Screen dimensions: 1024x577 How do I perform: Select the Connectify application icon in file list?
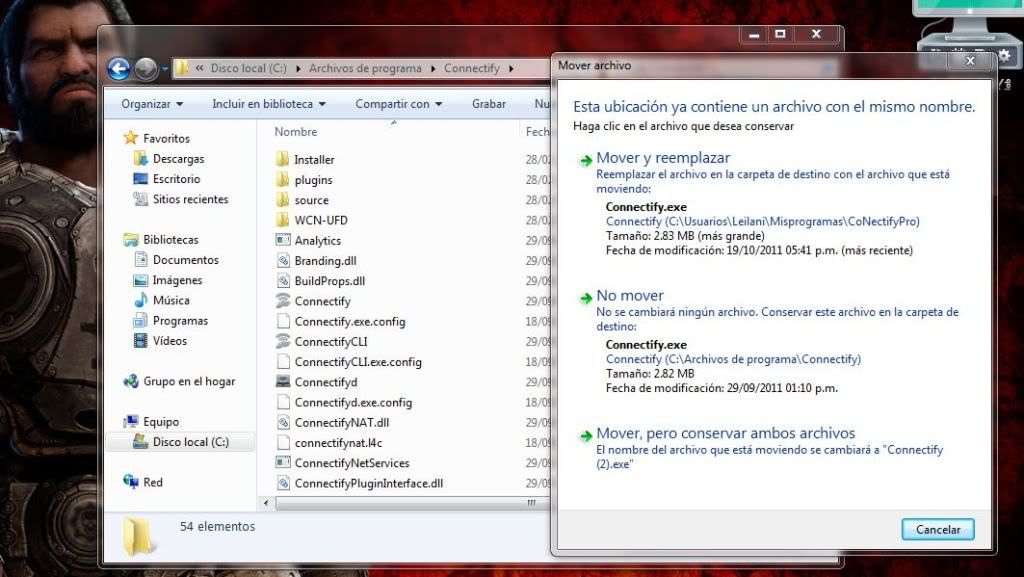point(283,301)
